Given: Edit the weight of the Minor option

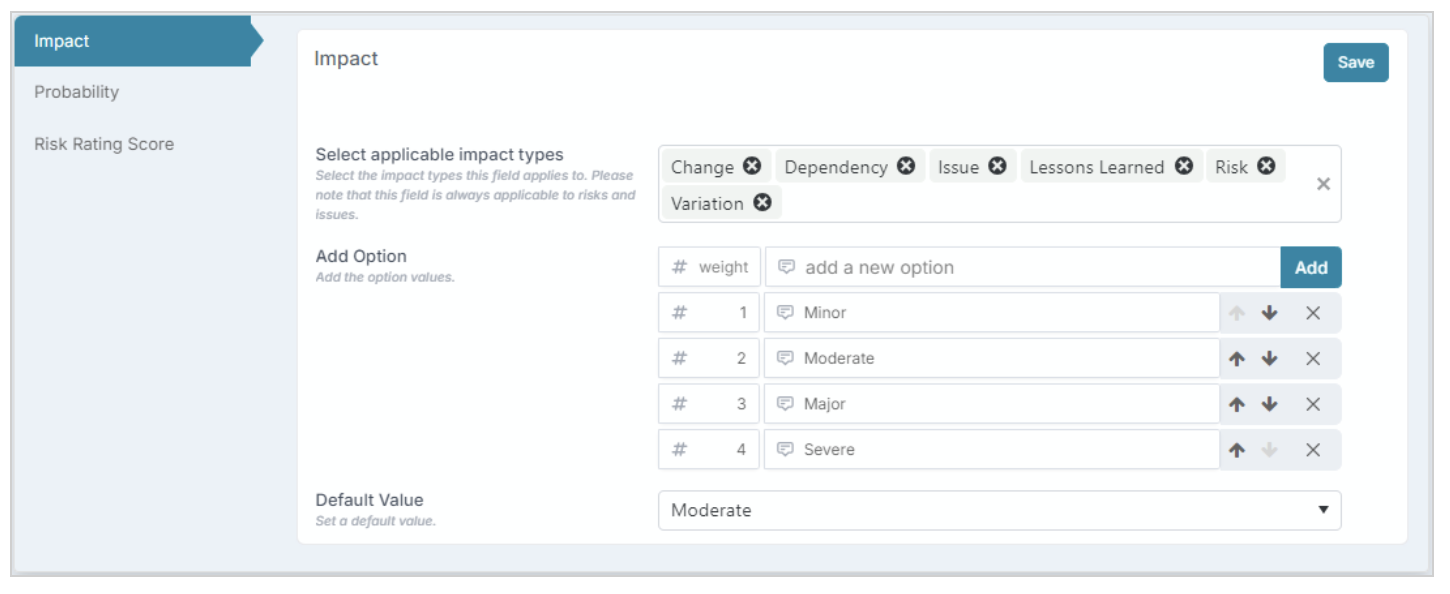Looking at the screenshot, I should click(x=709, y=313).
